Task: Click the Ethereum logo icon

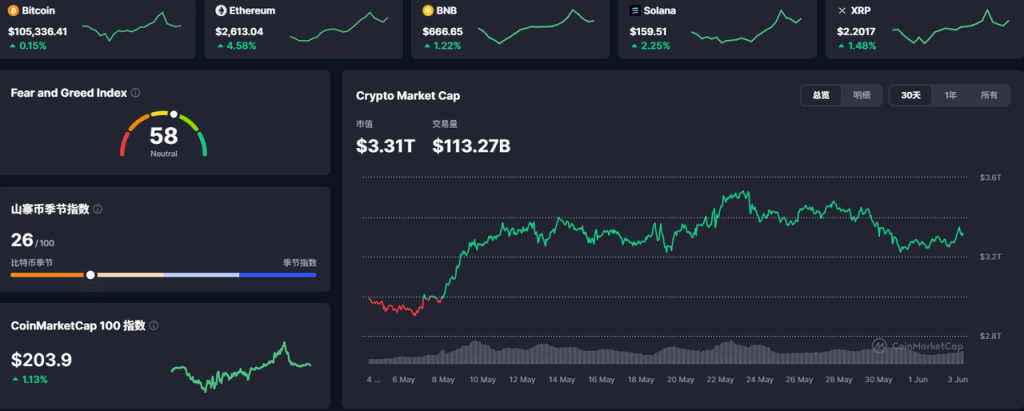Action: tap(221, 10)
